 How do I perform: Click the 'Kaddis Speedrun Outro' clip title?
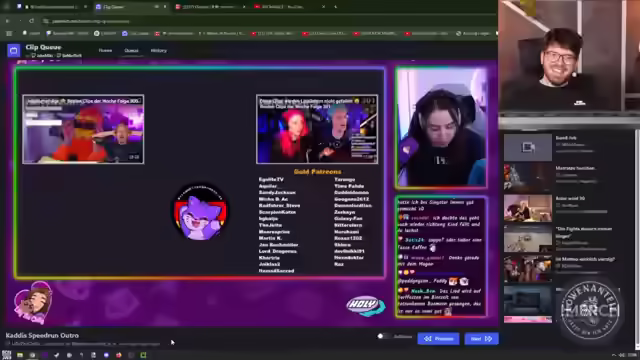click(x=42, y=336)
